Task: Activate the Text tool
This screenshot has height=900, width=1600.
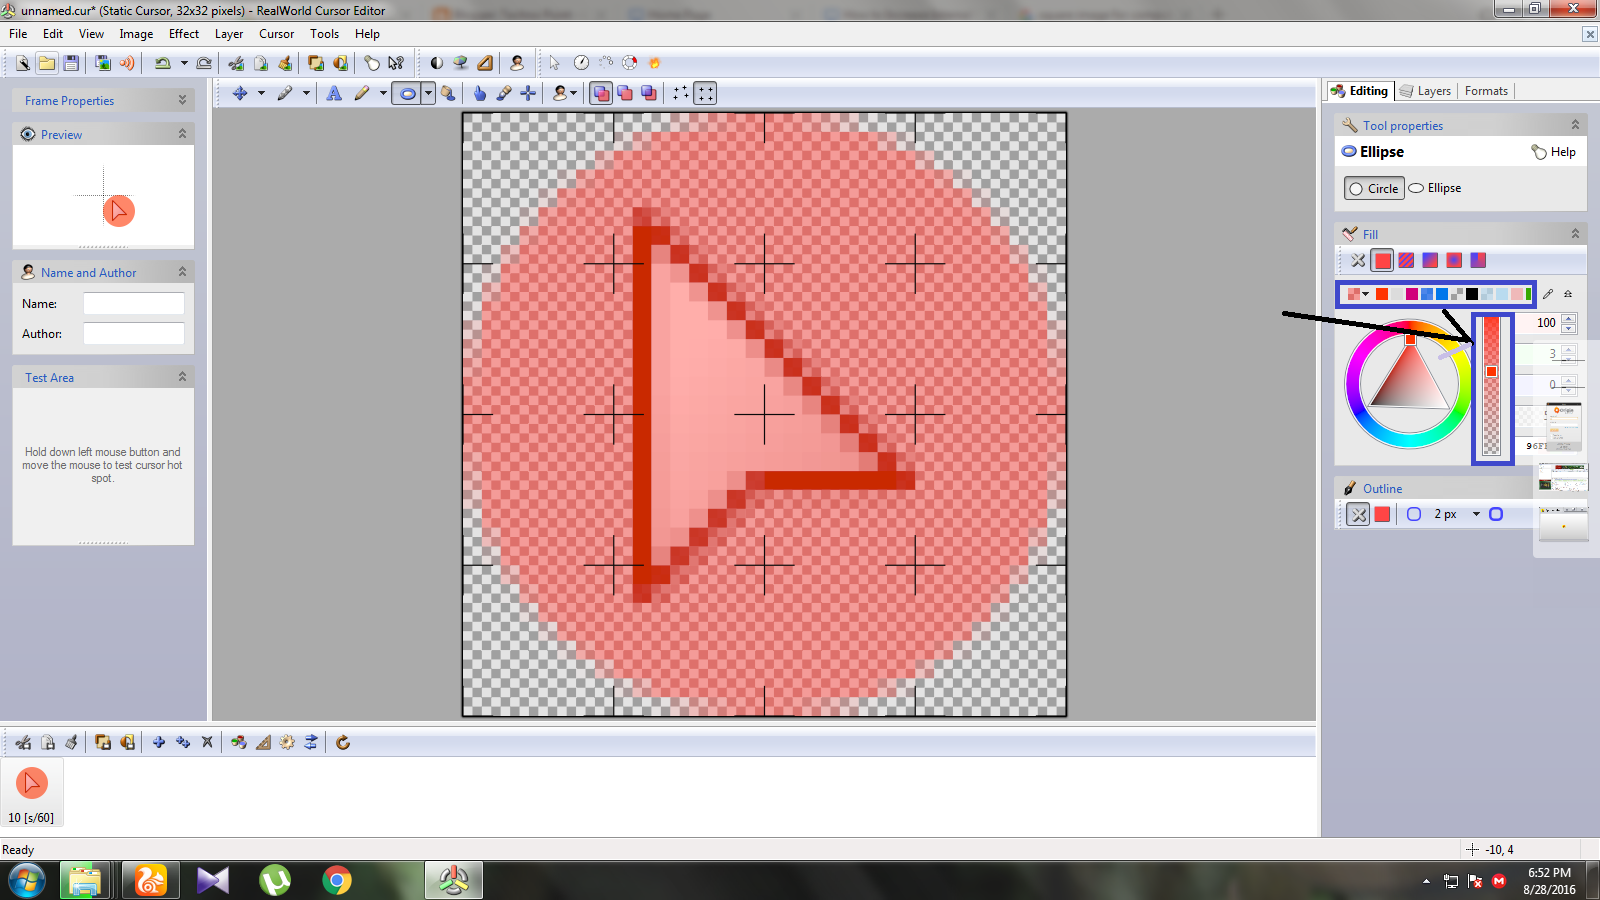Action: (x=334, y=93)
